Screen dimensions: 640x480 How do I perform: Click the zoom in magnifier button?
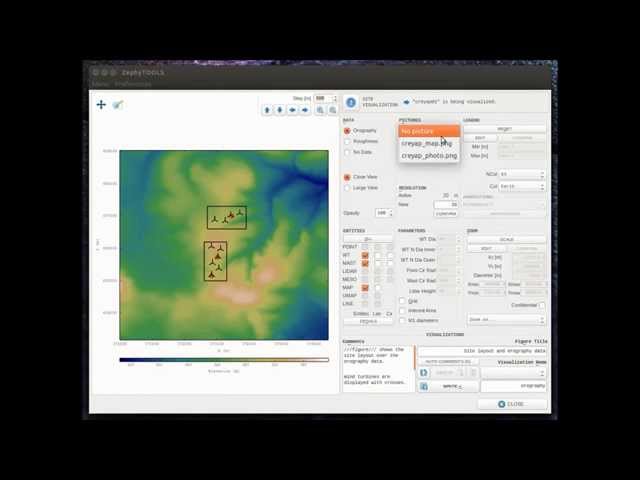pos(320,110)
